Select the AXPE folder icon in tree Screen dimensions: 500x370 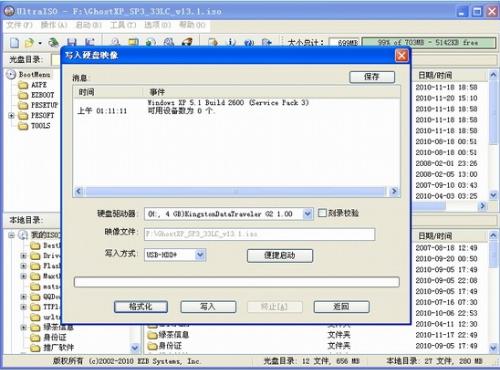(x=23, y=85)
